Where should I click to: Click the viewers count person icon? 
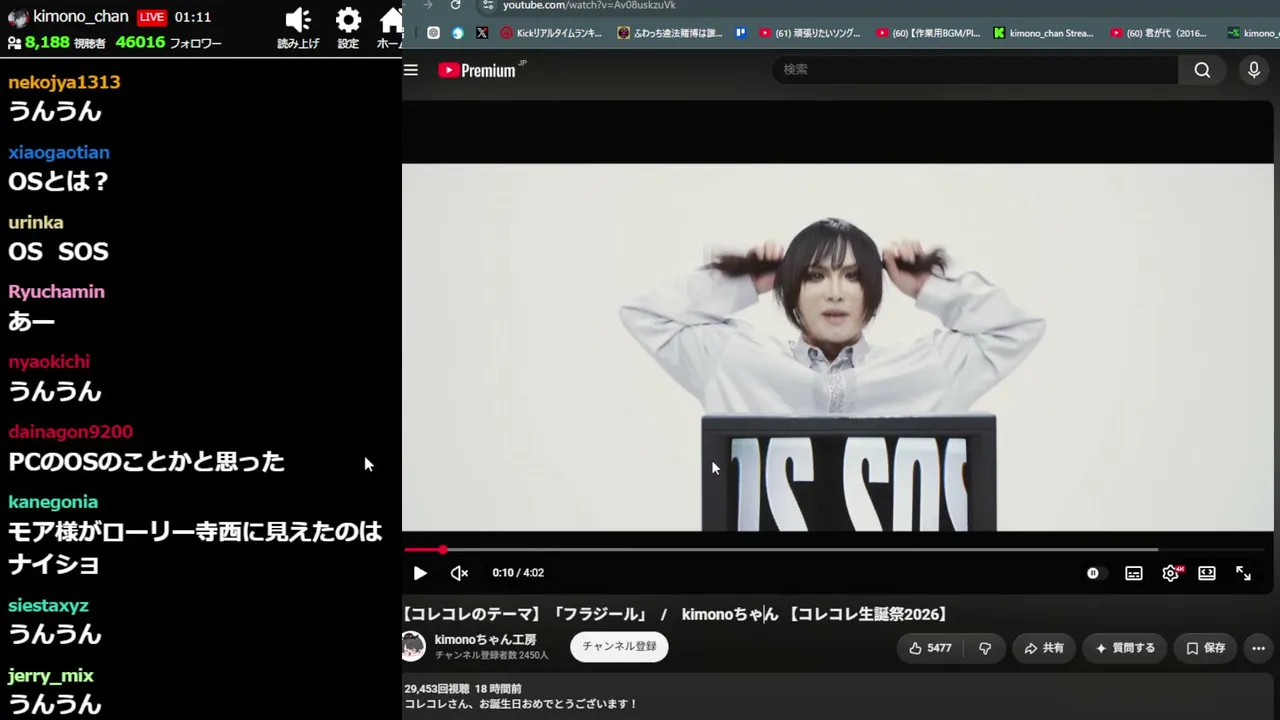click(x=14, y=43)
